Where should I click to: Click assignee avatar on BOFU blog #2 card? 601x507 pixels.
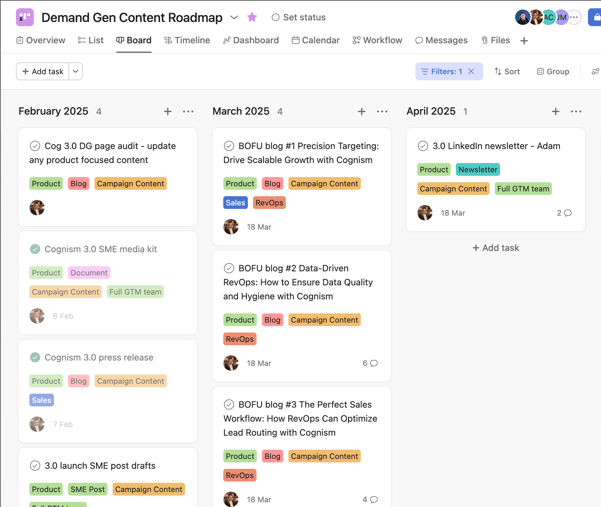(231, 363)
